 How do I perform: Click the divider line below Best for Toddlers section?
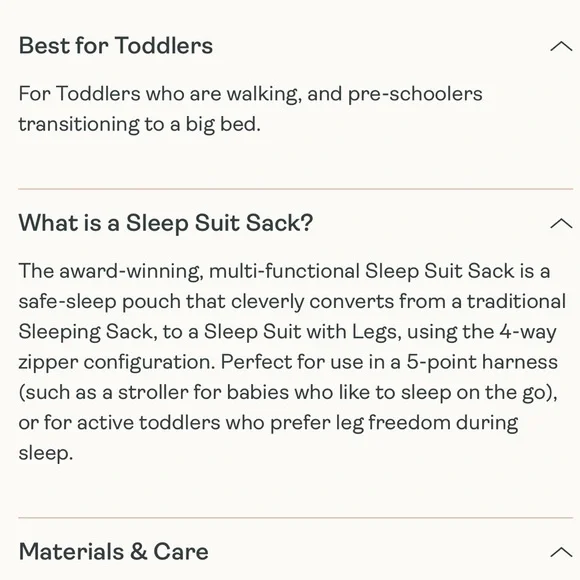296,189
